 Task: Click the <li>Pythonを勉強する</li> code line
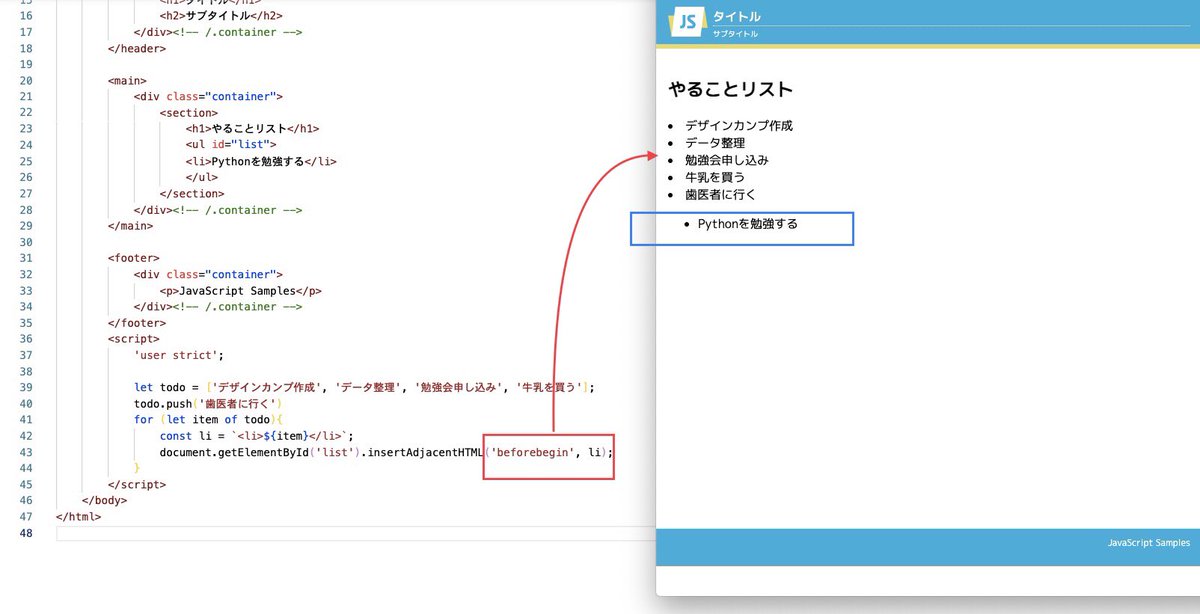coord(261,161)
